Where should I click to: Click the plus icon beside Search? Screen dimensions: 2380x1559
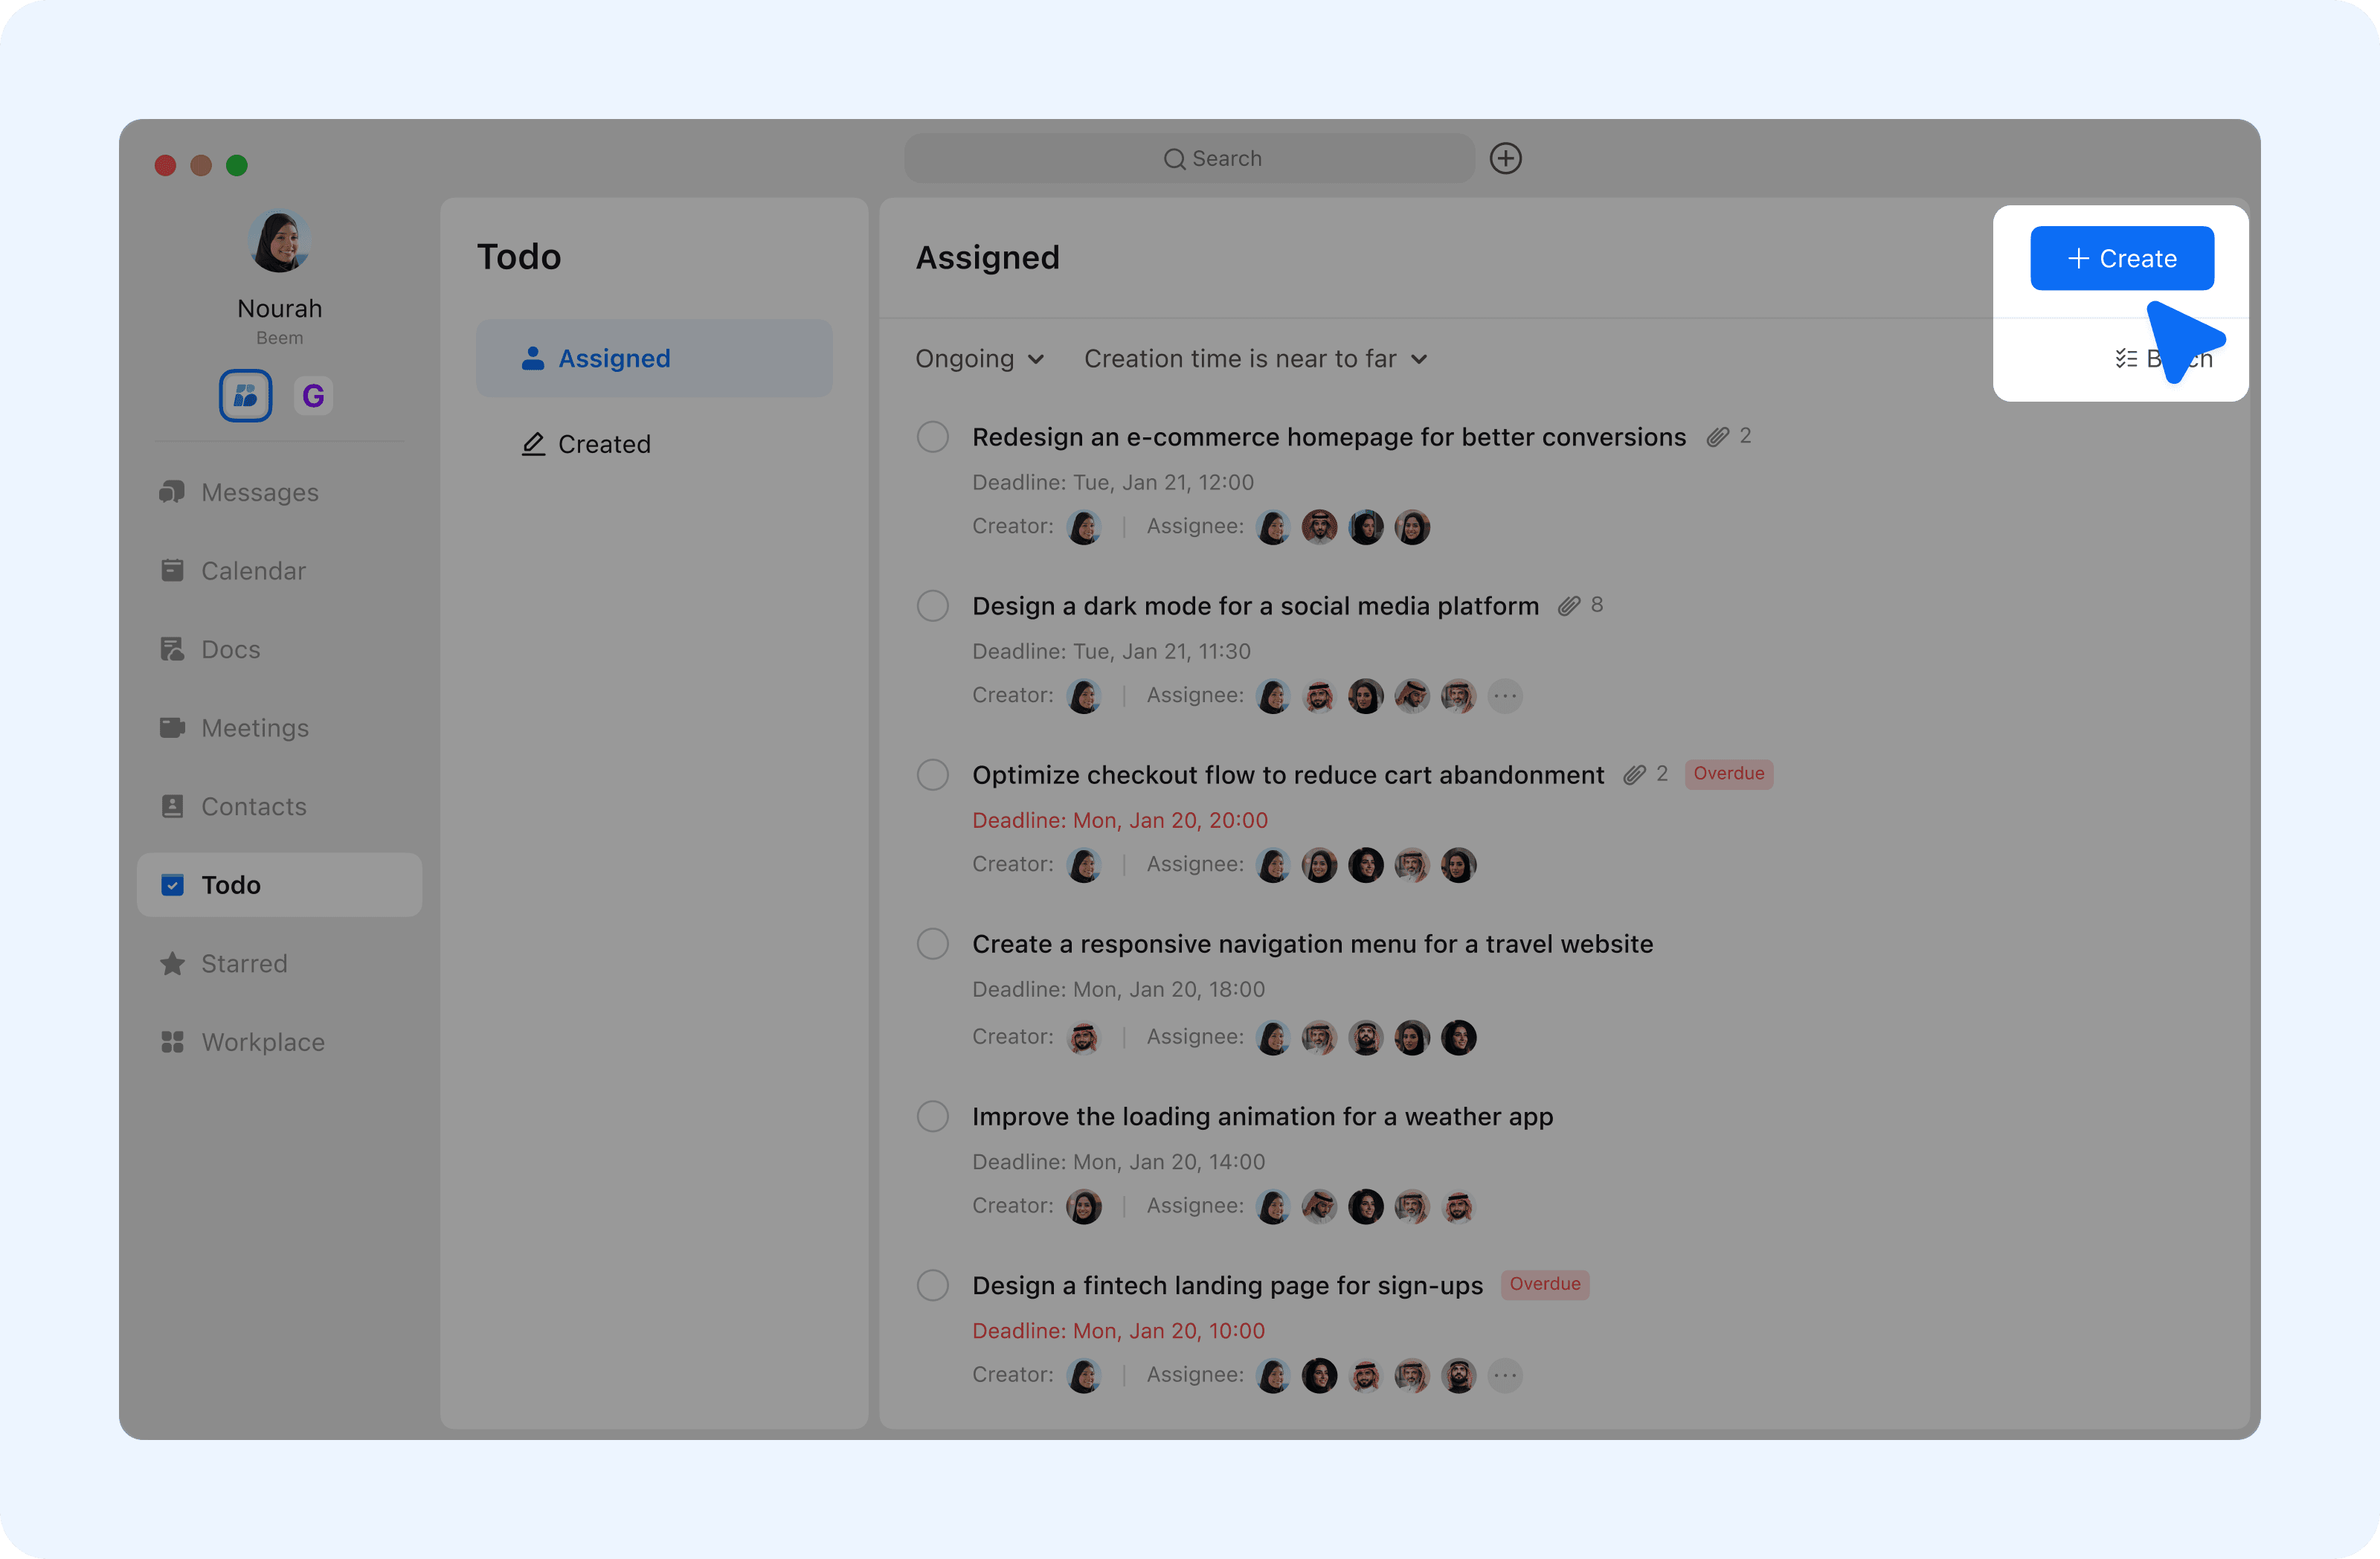[x=1505, y=158]
